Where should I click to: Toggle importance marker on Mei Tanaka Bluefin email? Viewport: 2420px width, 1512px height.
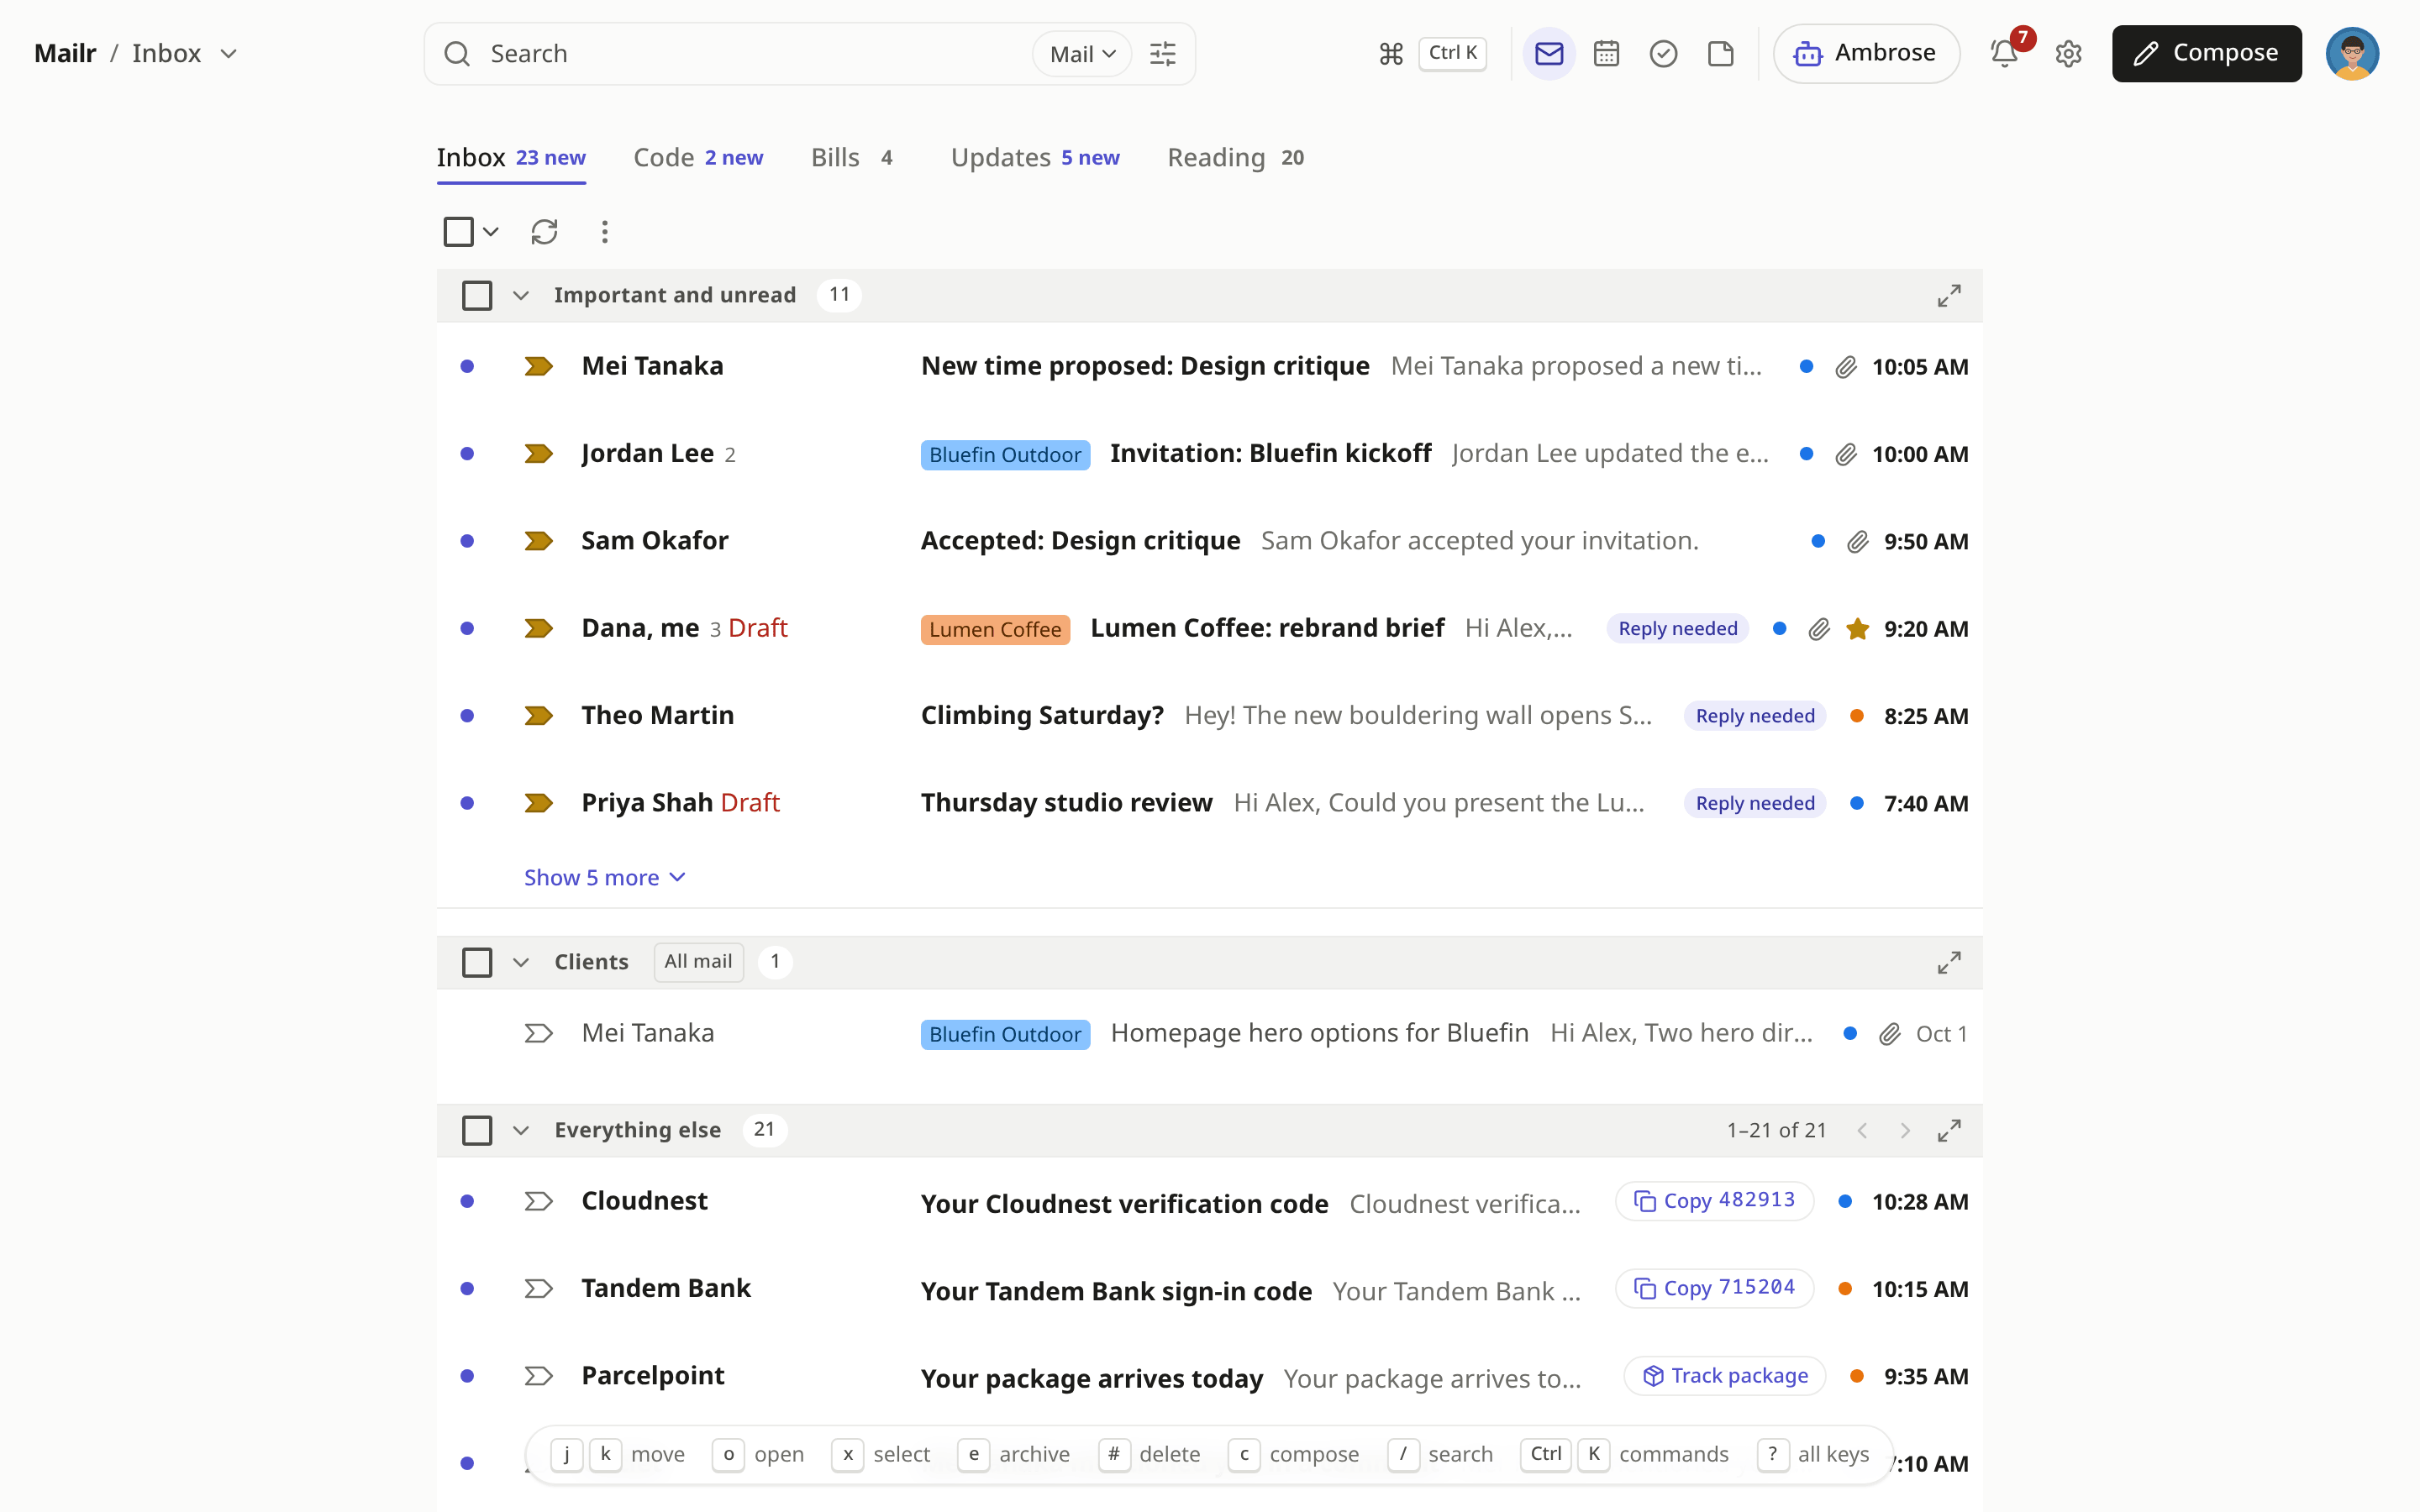point(538,1033)
